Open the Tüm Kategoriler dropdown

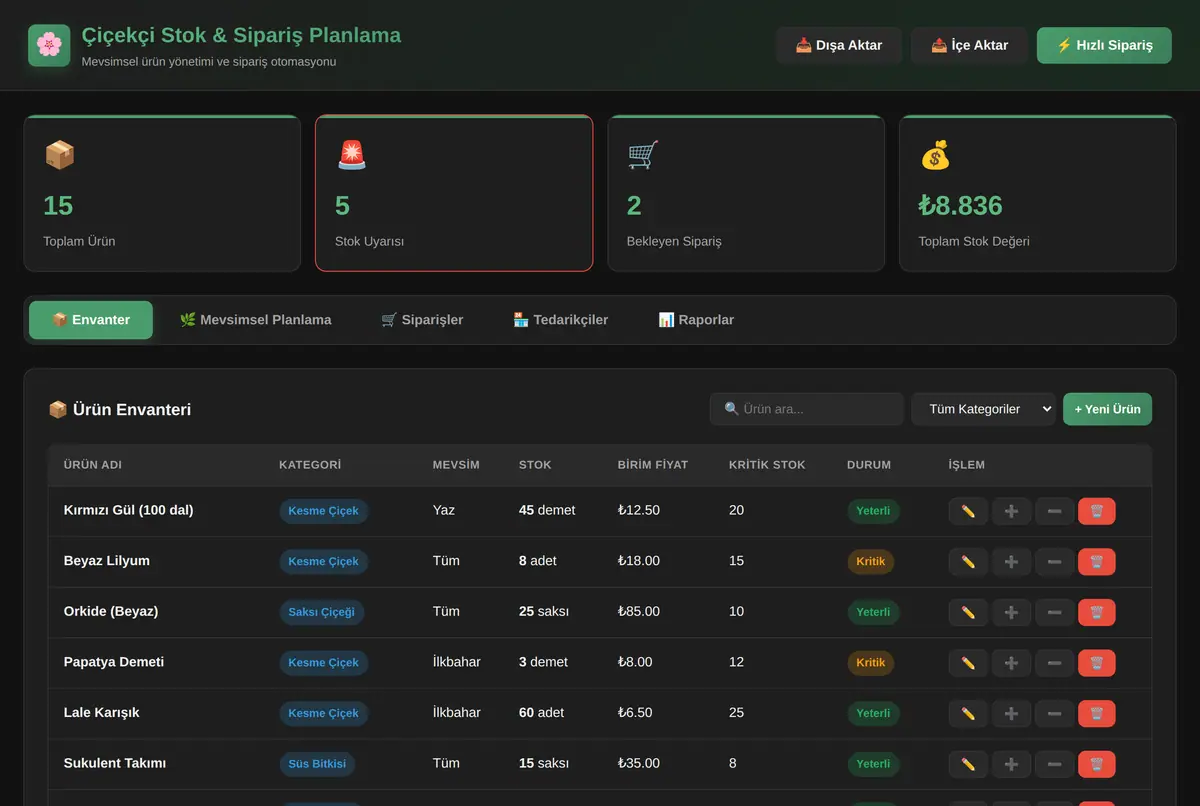[x=983, y=409]
